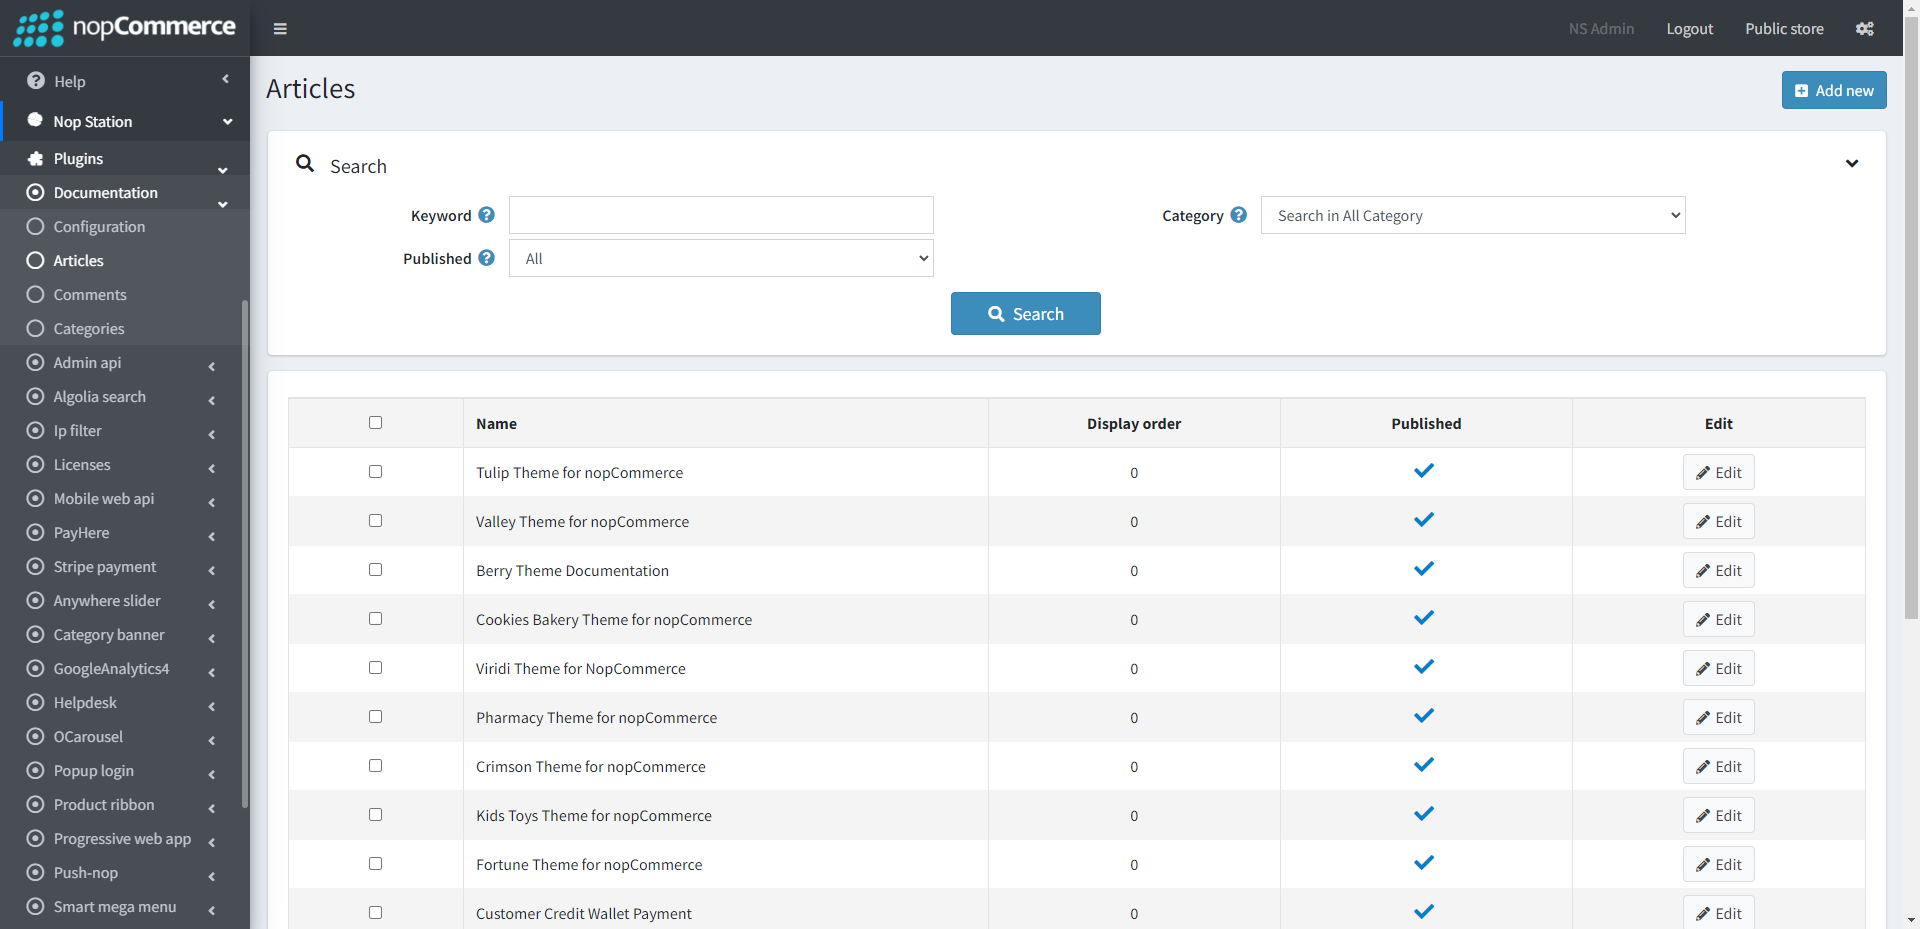Click the page vertical scrollbar
The image size is (1920, 929).
click(1911, 320)
